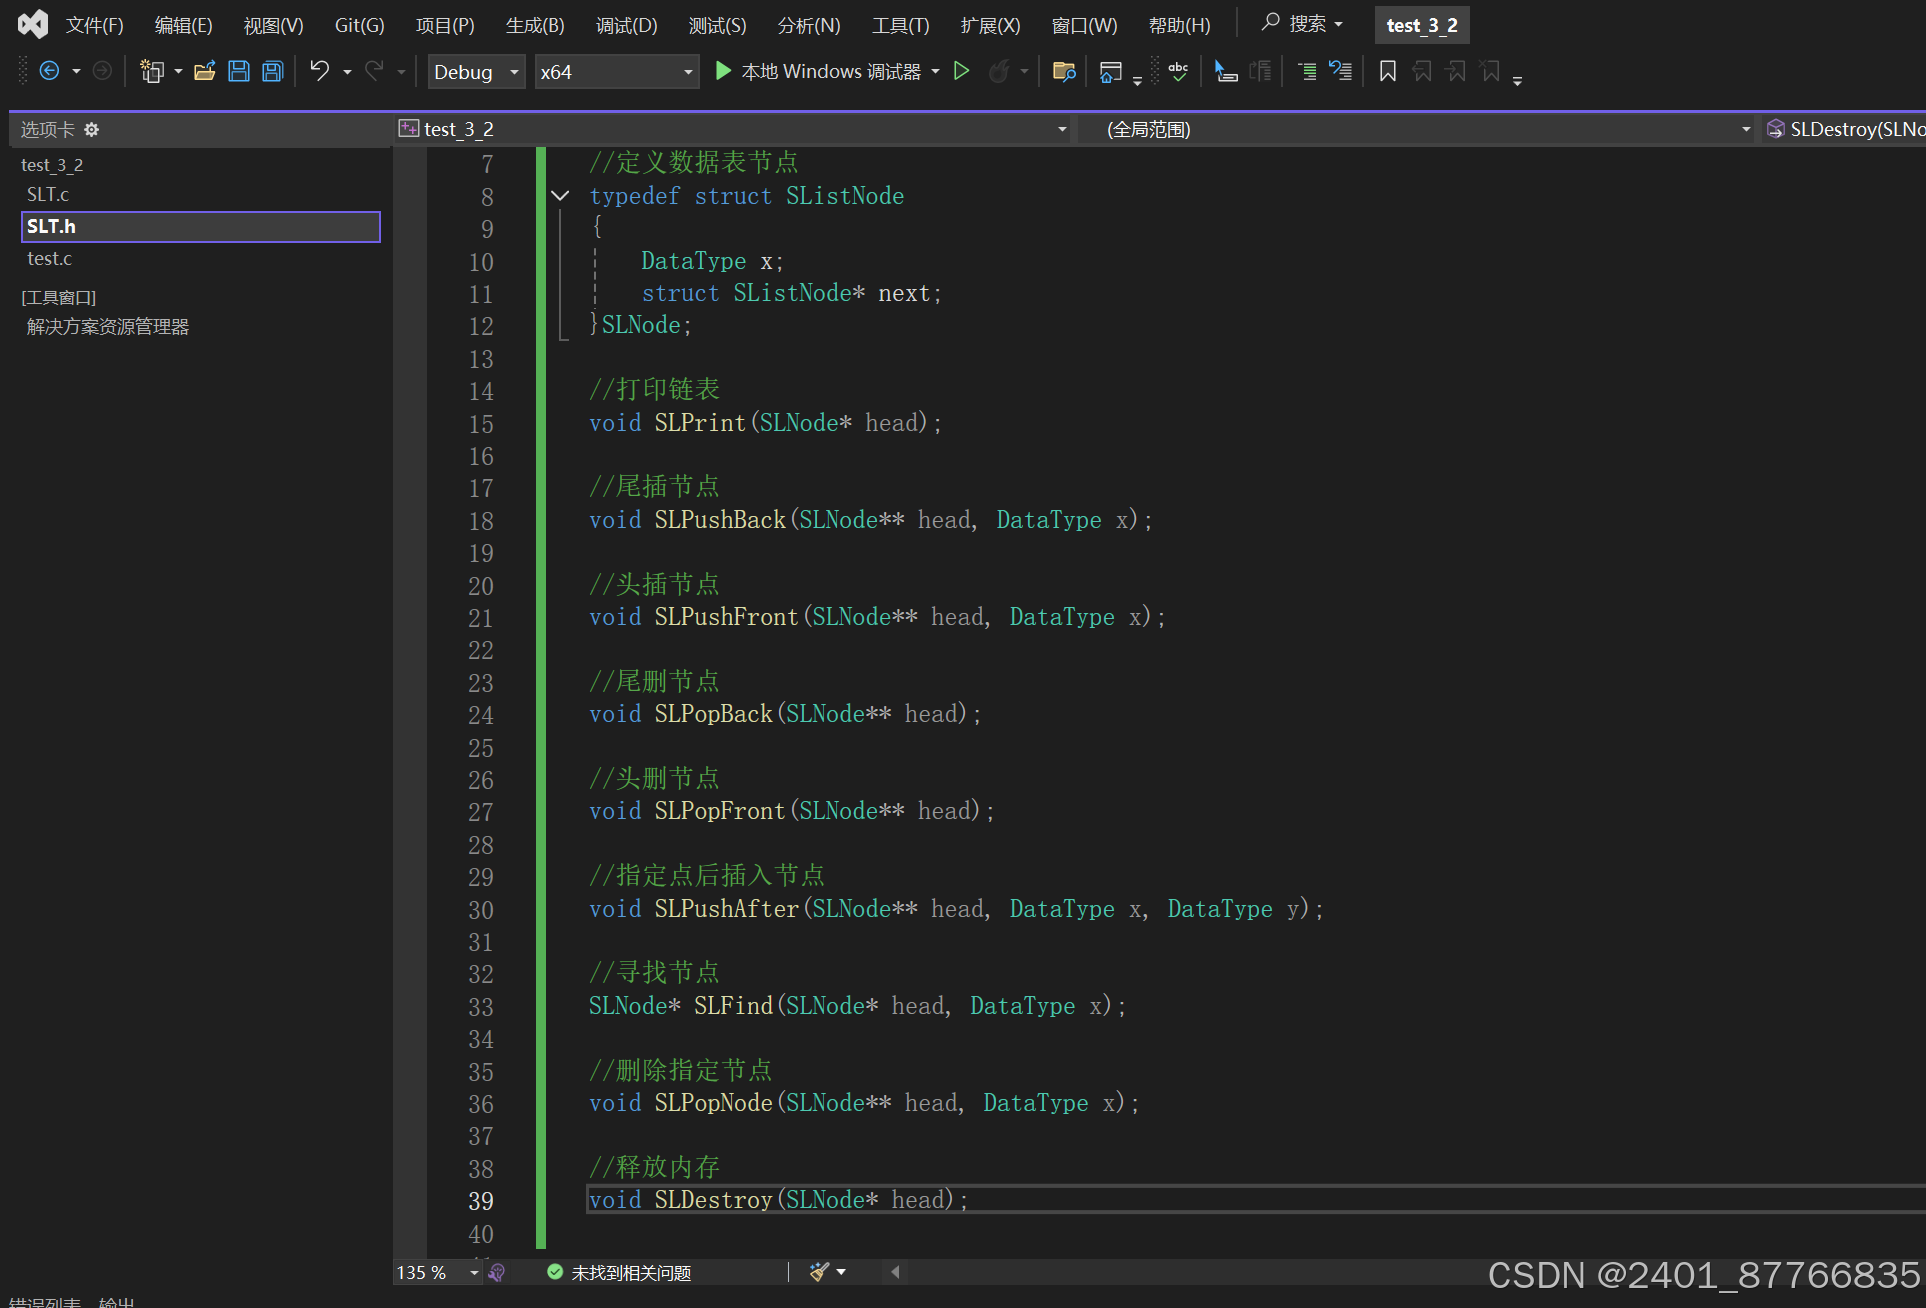Screen dimensions: 1926x1308
Task: Click the spell checker abc icon
Action: 1178,71
